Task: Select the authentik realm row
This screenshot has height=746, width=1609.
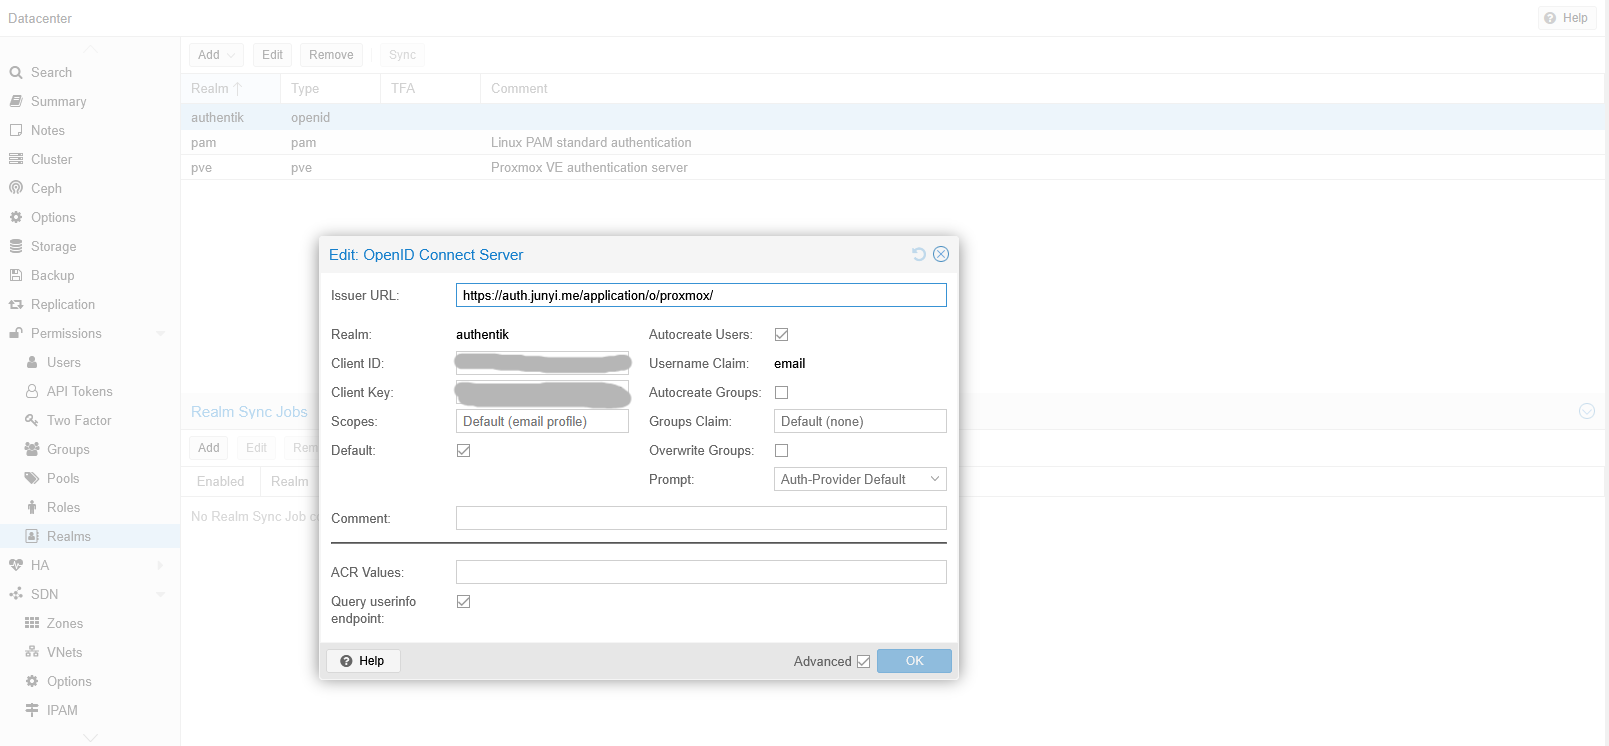Action: (x=892, y=117)
